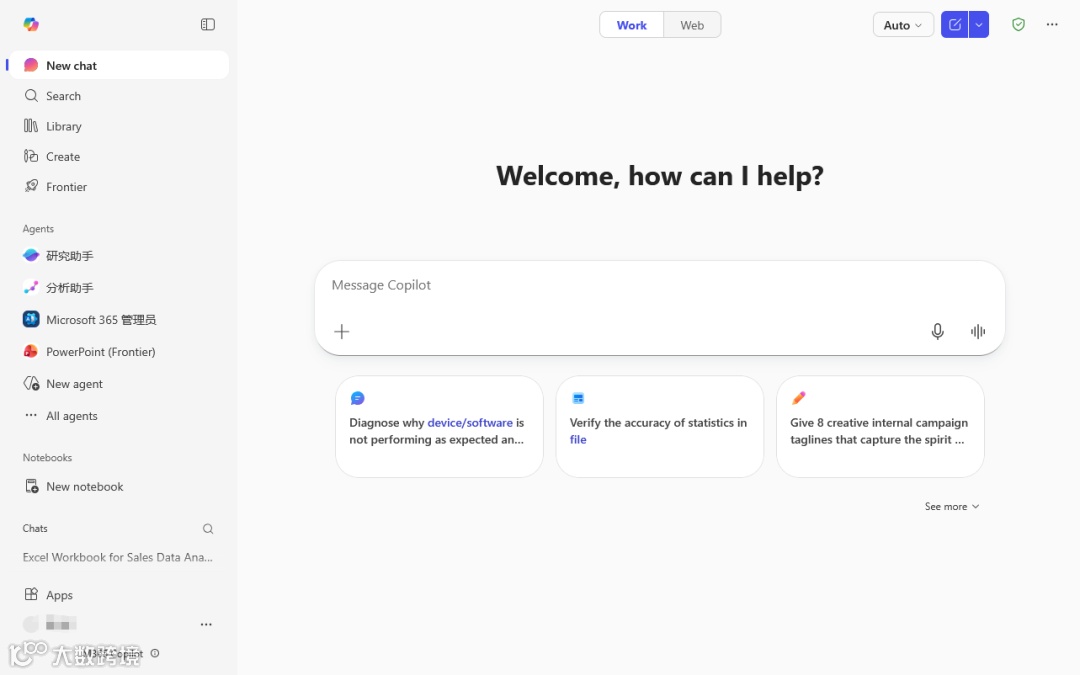Viewport: 1080px width, 675px height.
Task: Click the file link in the statistics prompt
Action: (578, 439)
